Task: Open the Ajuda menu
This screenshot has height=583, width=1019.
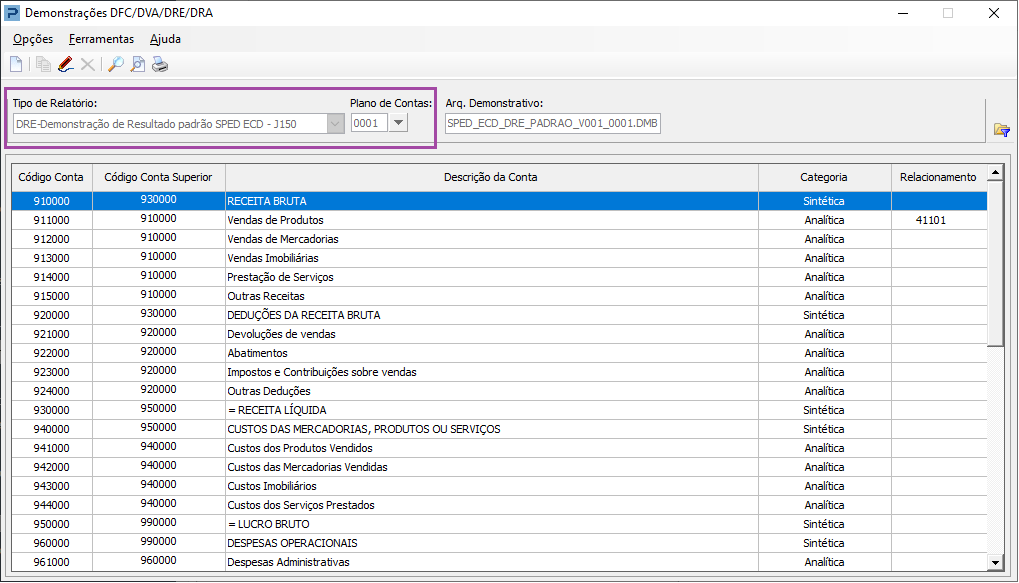Action: coord(165,39)
